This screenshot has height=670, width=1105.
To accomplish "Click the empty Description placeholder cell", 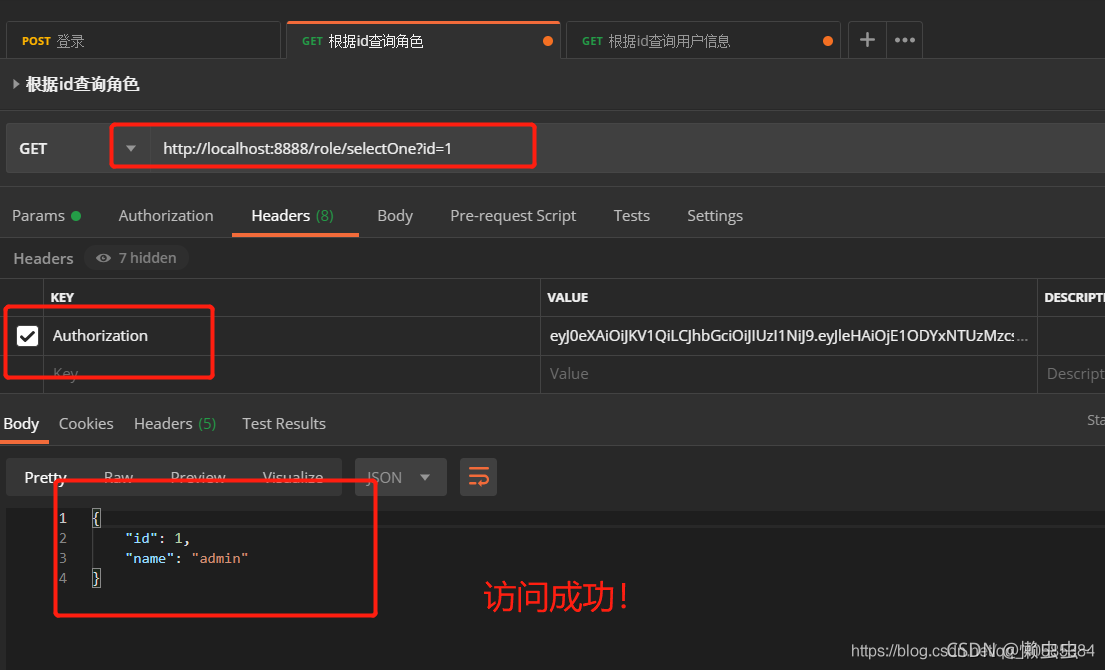I will coord(1071,374).
